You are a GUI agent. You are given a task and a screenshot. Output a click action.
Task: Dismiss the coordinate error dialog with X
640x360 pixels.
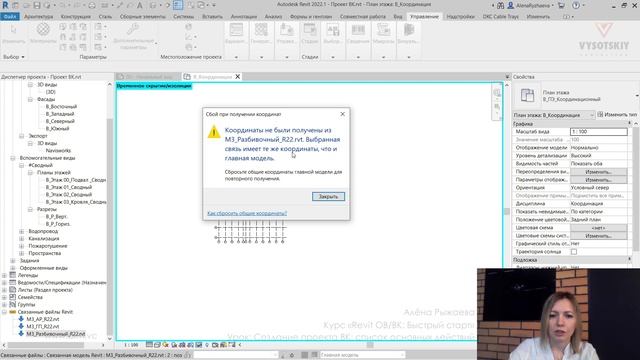tap(342, 114)
